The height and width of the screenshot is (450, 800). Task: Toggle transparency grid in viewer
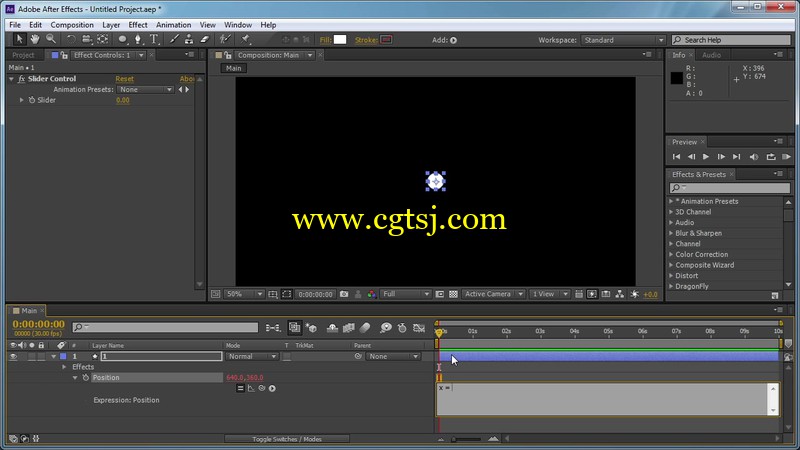(453, 294)
